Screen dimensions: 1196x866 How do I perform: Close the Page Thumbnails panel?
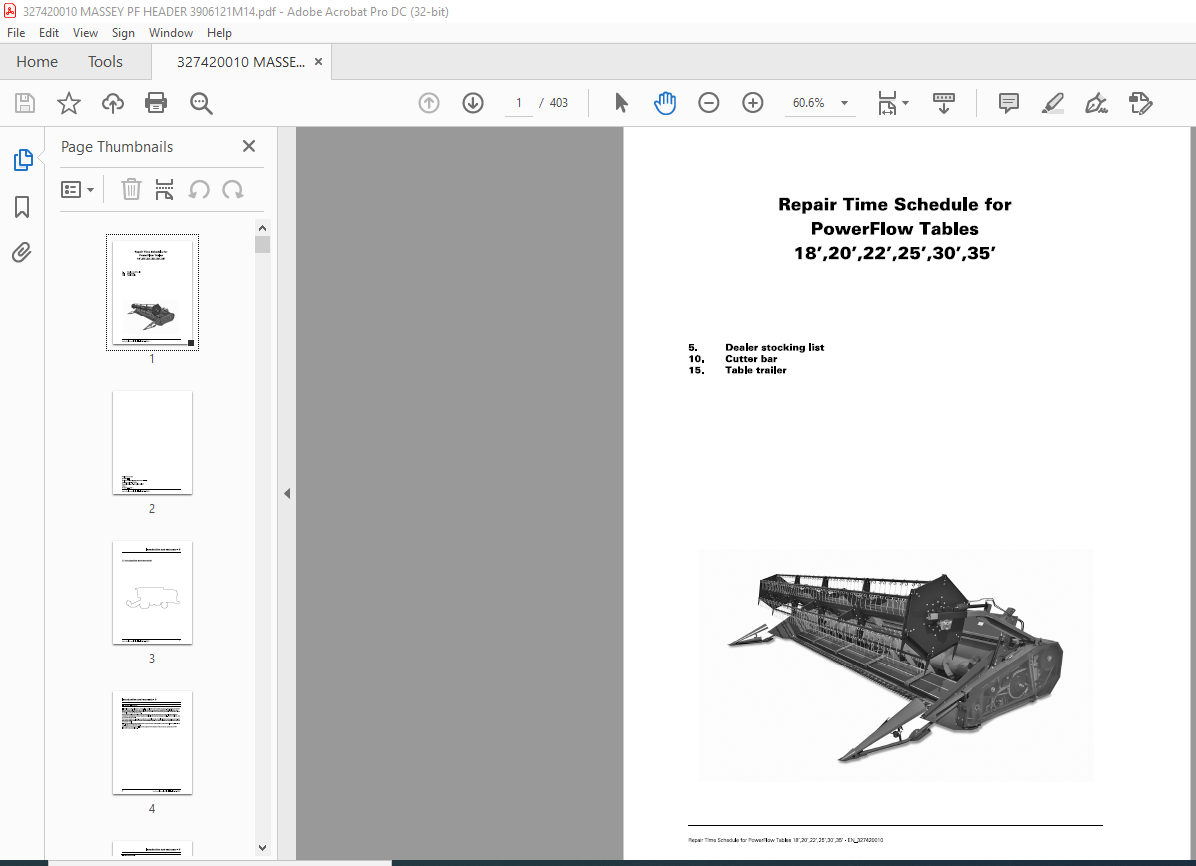coord(249,146)
